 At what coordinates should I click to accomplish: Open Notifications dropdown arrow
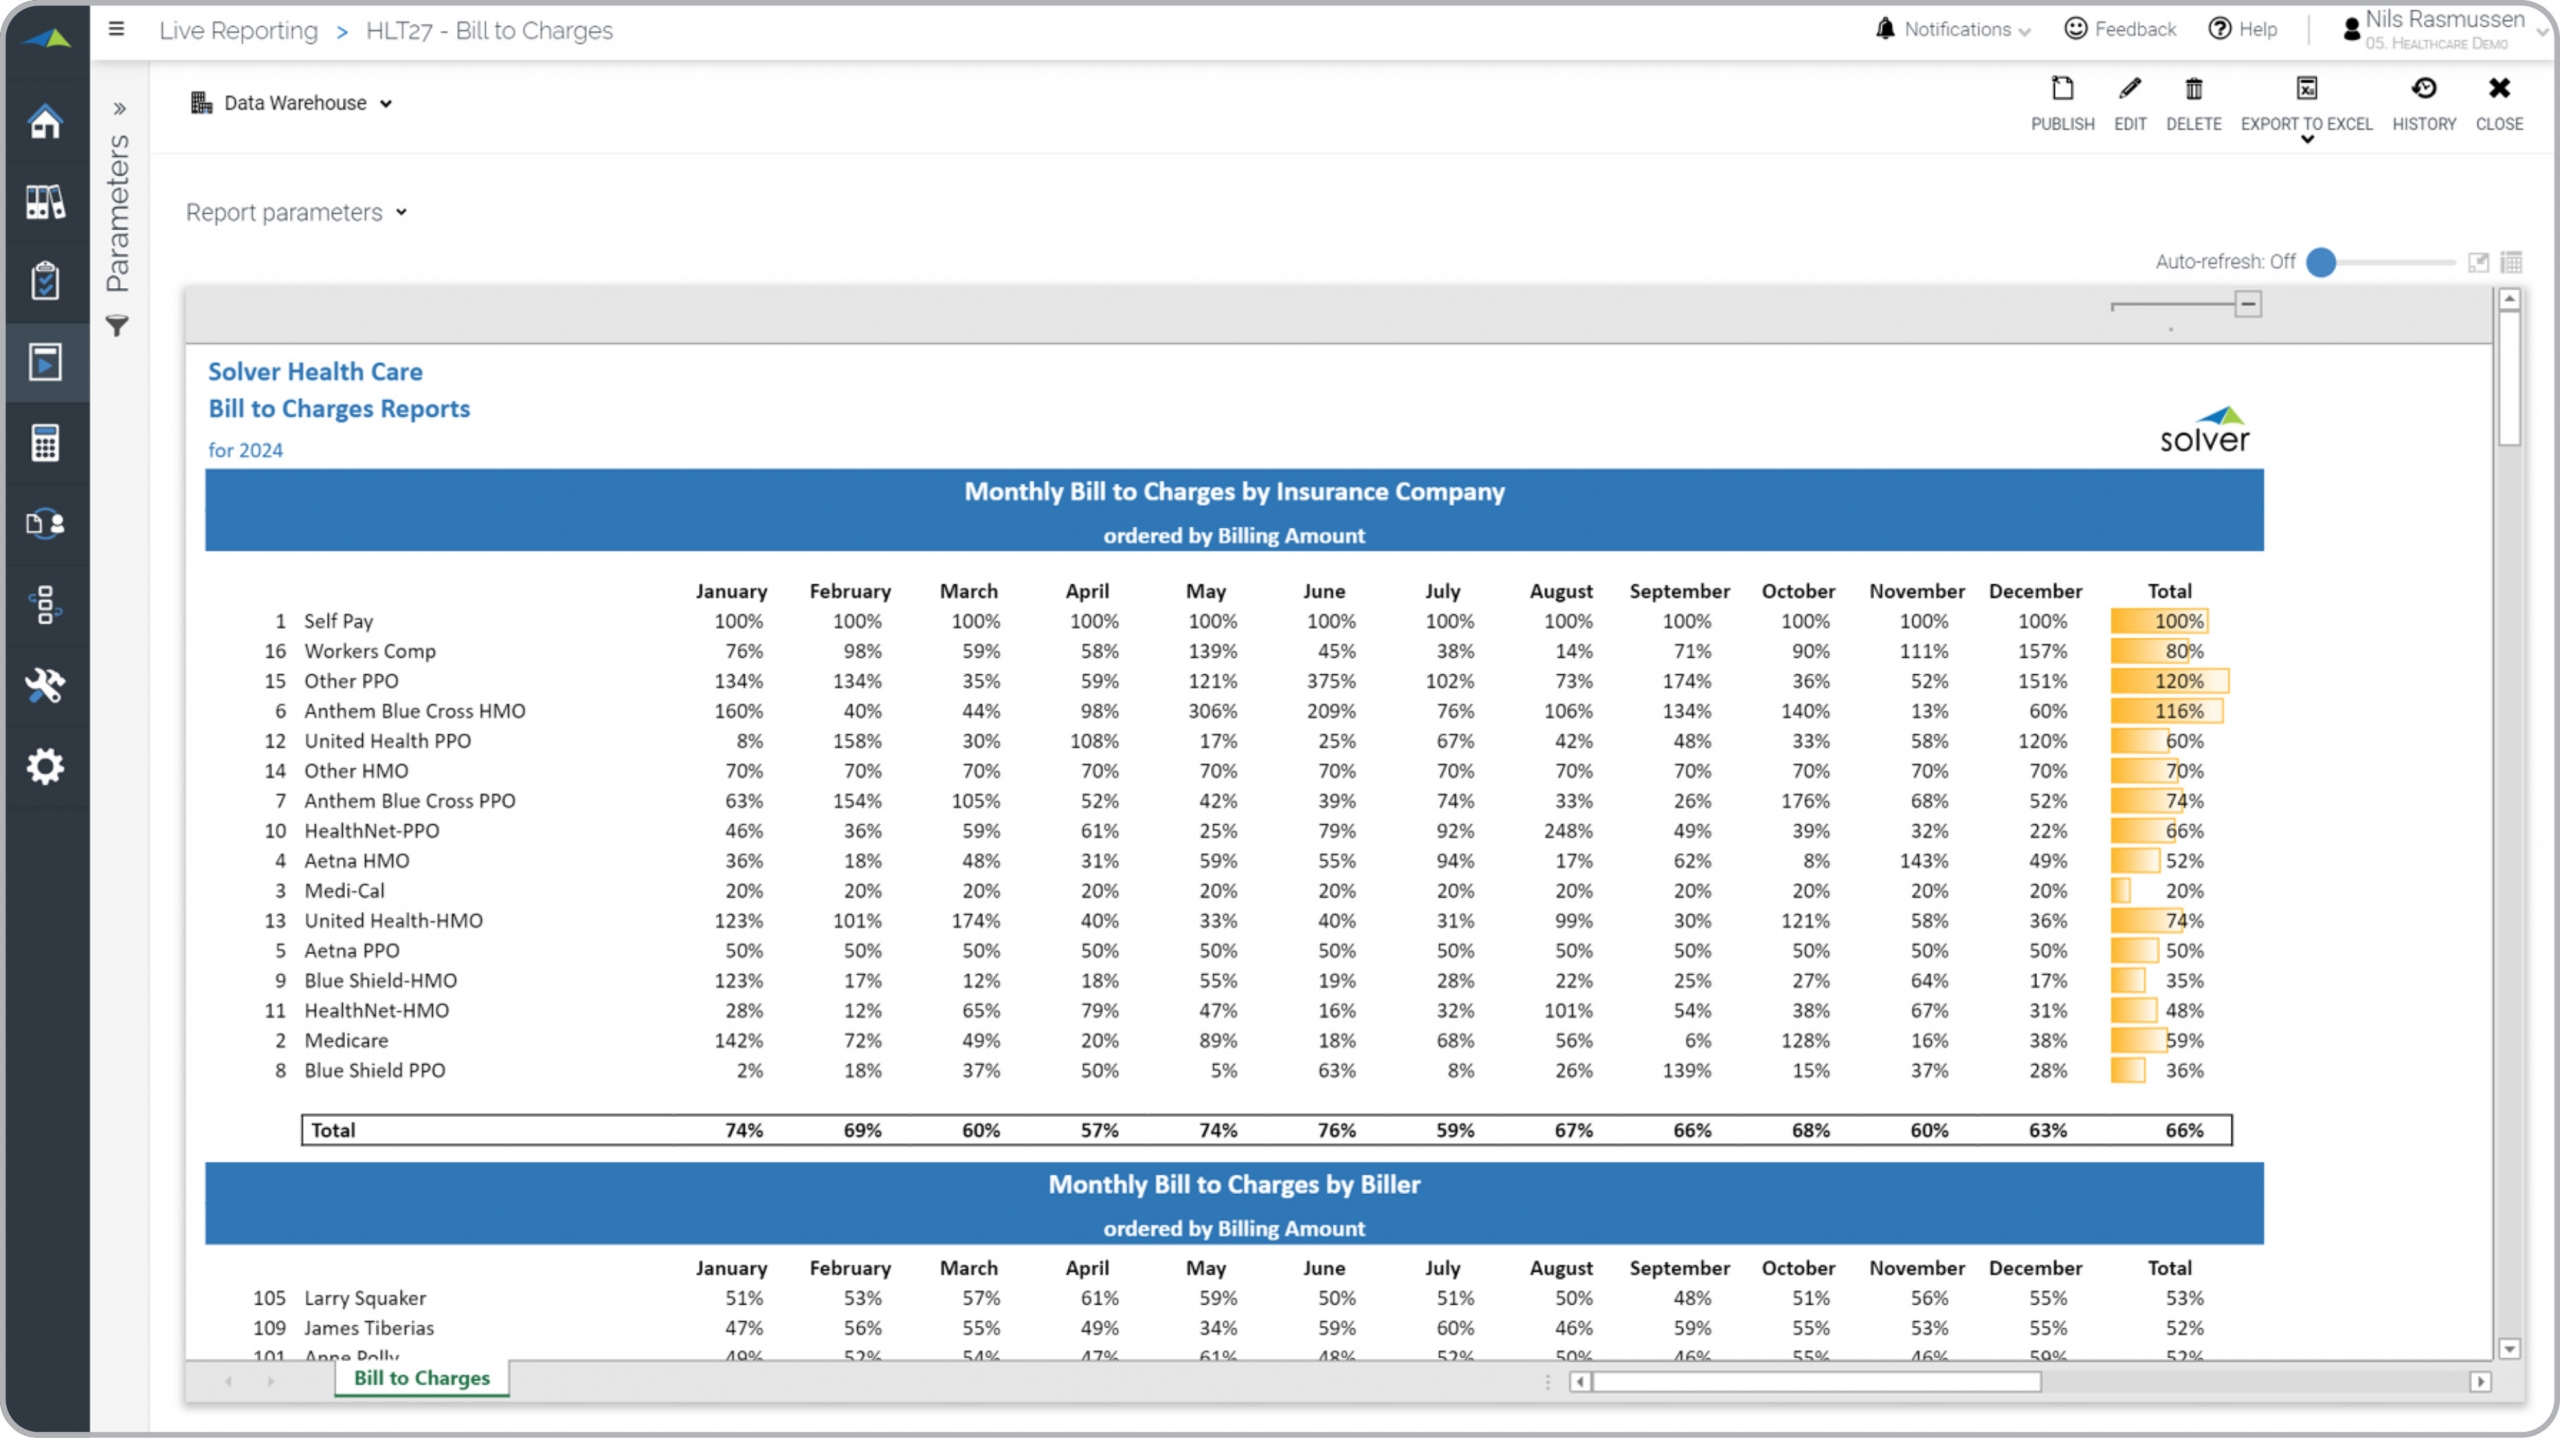pyautogui.click(x=2025, y=32)
